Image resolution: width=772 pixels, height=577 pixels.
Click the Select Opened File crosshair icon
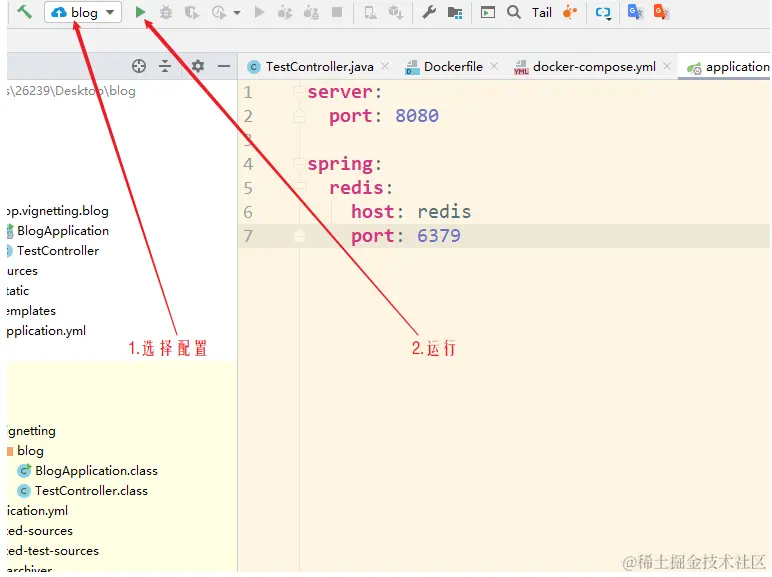click(139, 66)
